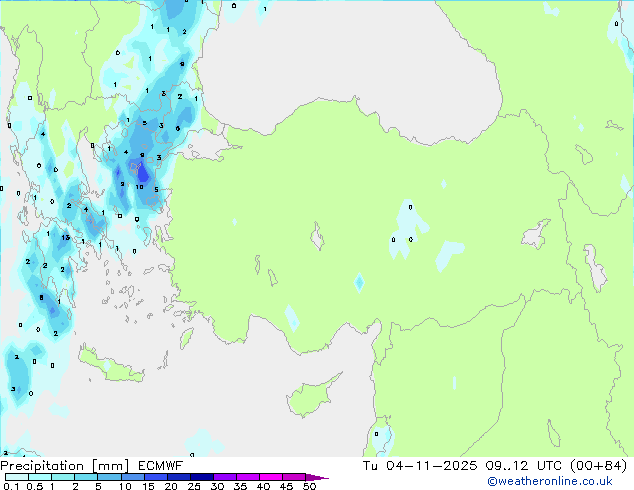The width and height of the screenshot is (634, 490).
Task: Click the "ECMWF" model label
Action: click(x=161, y=466)
